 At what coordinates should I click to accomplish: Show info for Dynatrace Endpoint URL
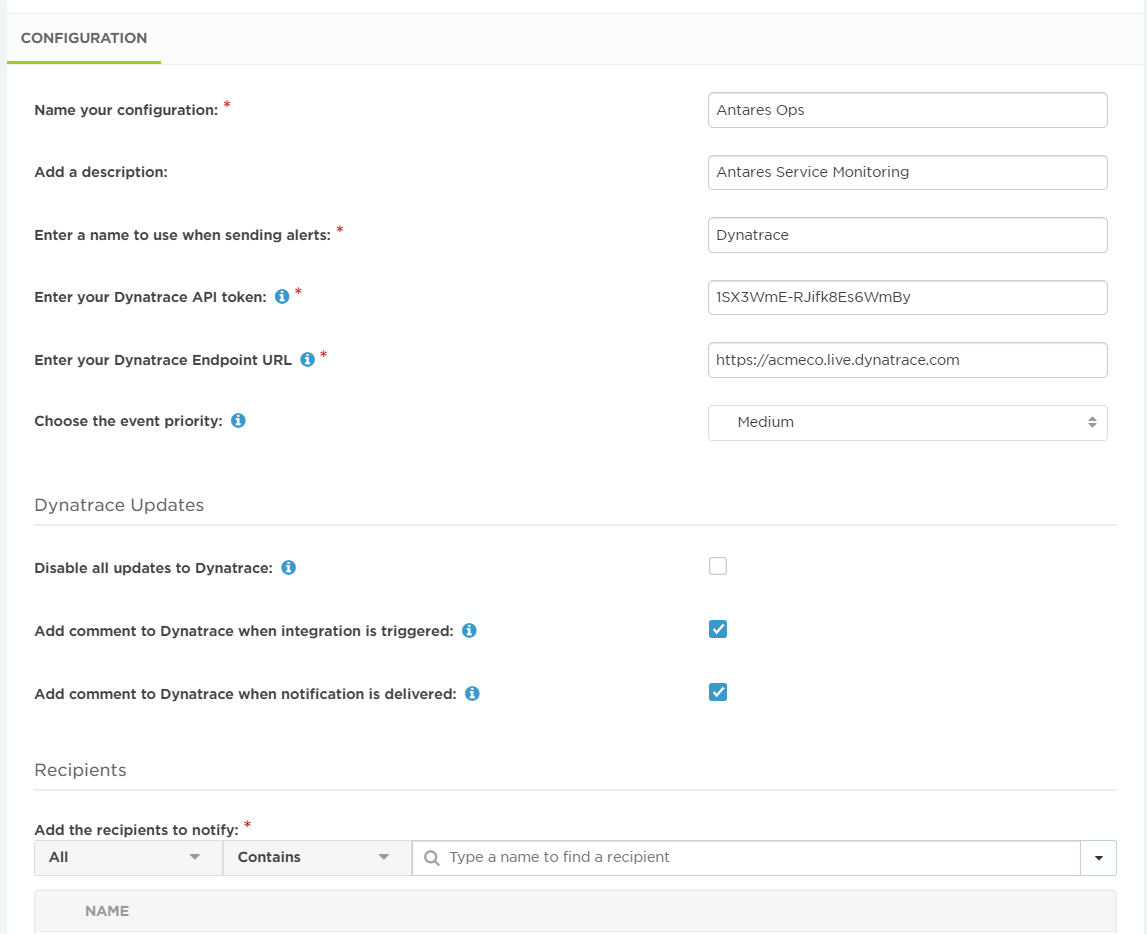307,359
